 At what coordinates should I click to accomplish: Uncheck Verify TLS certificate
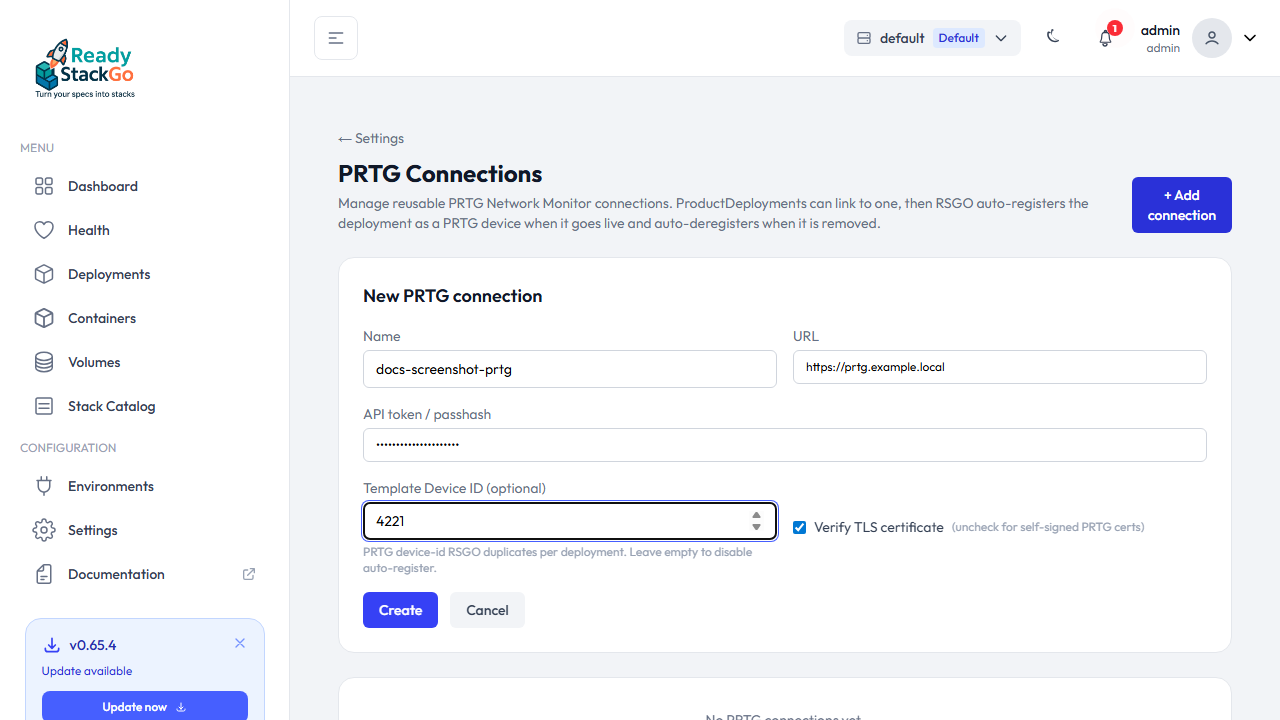tap(799, 527)
